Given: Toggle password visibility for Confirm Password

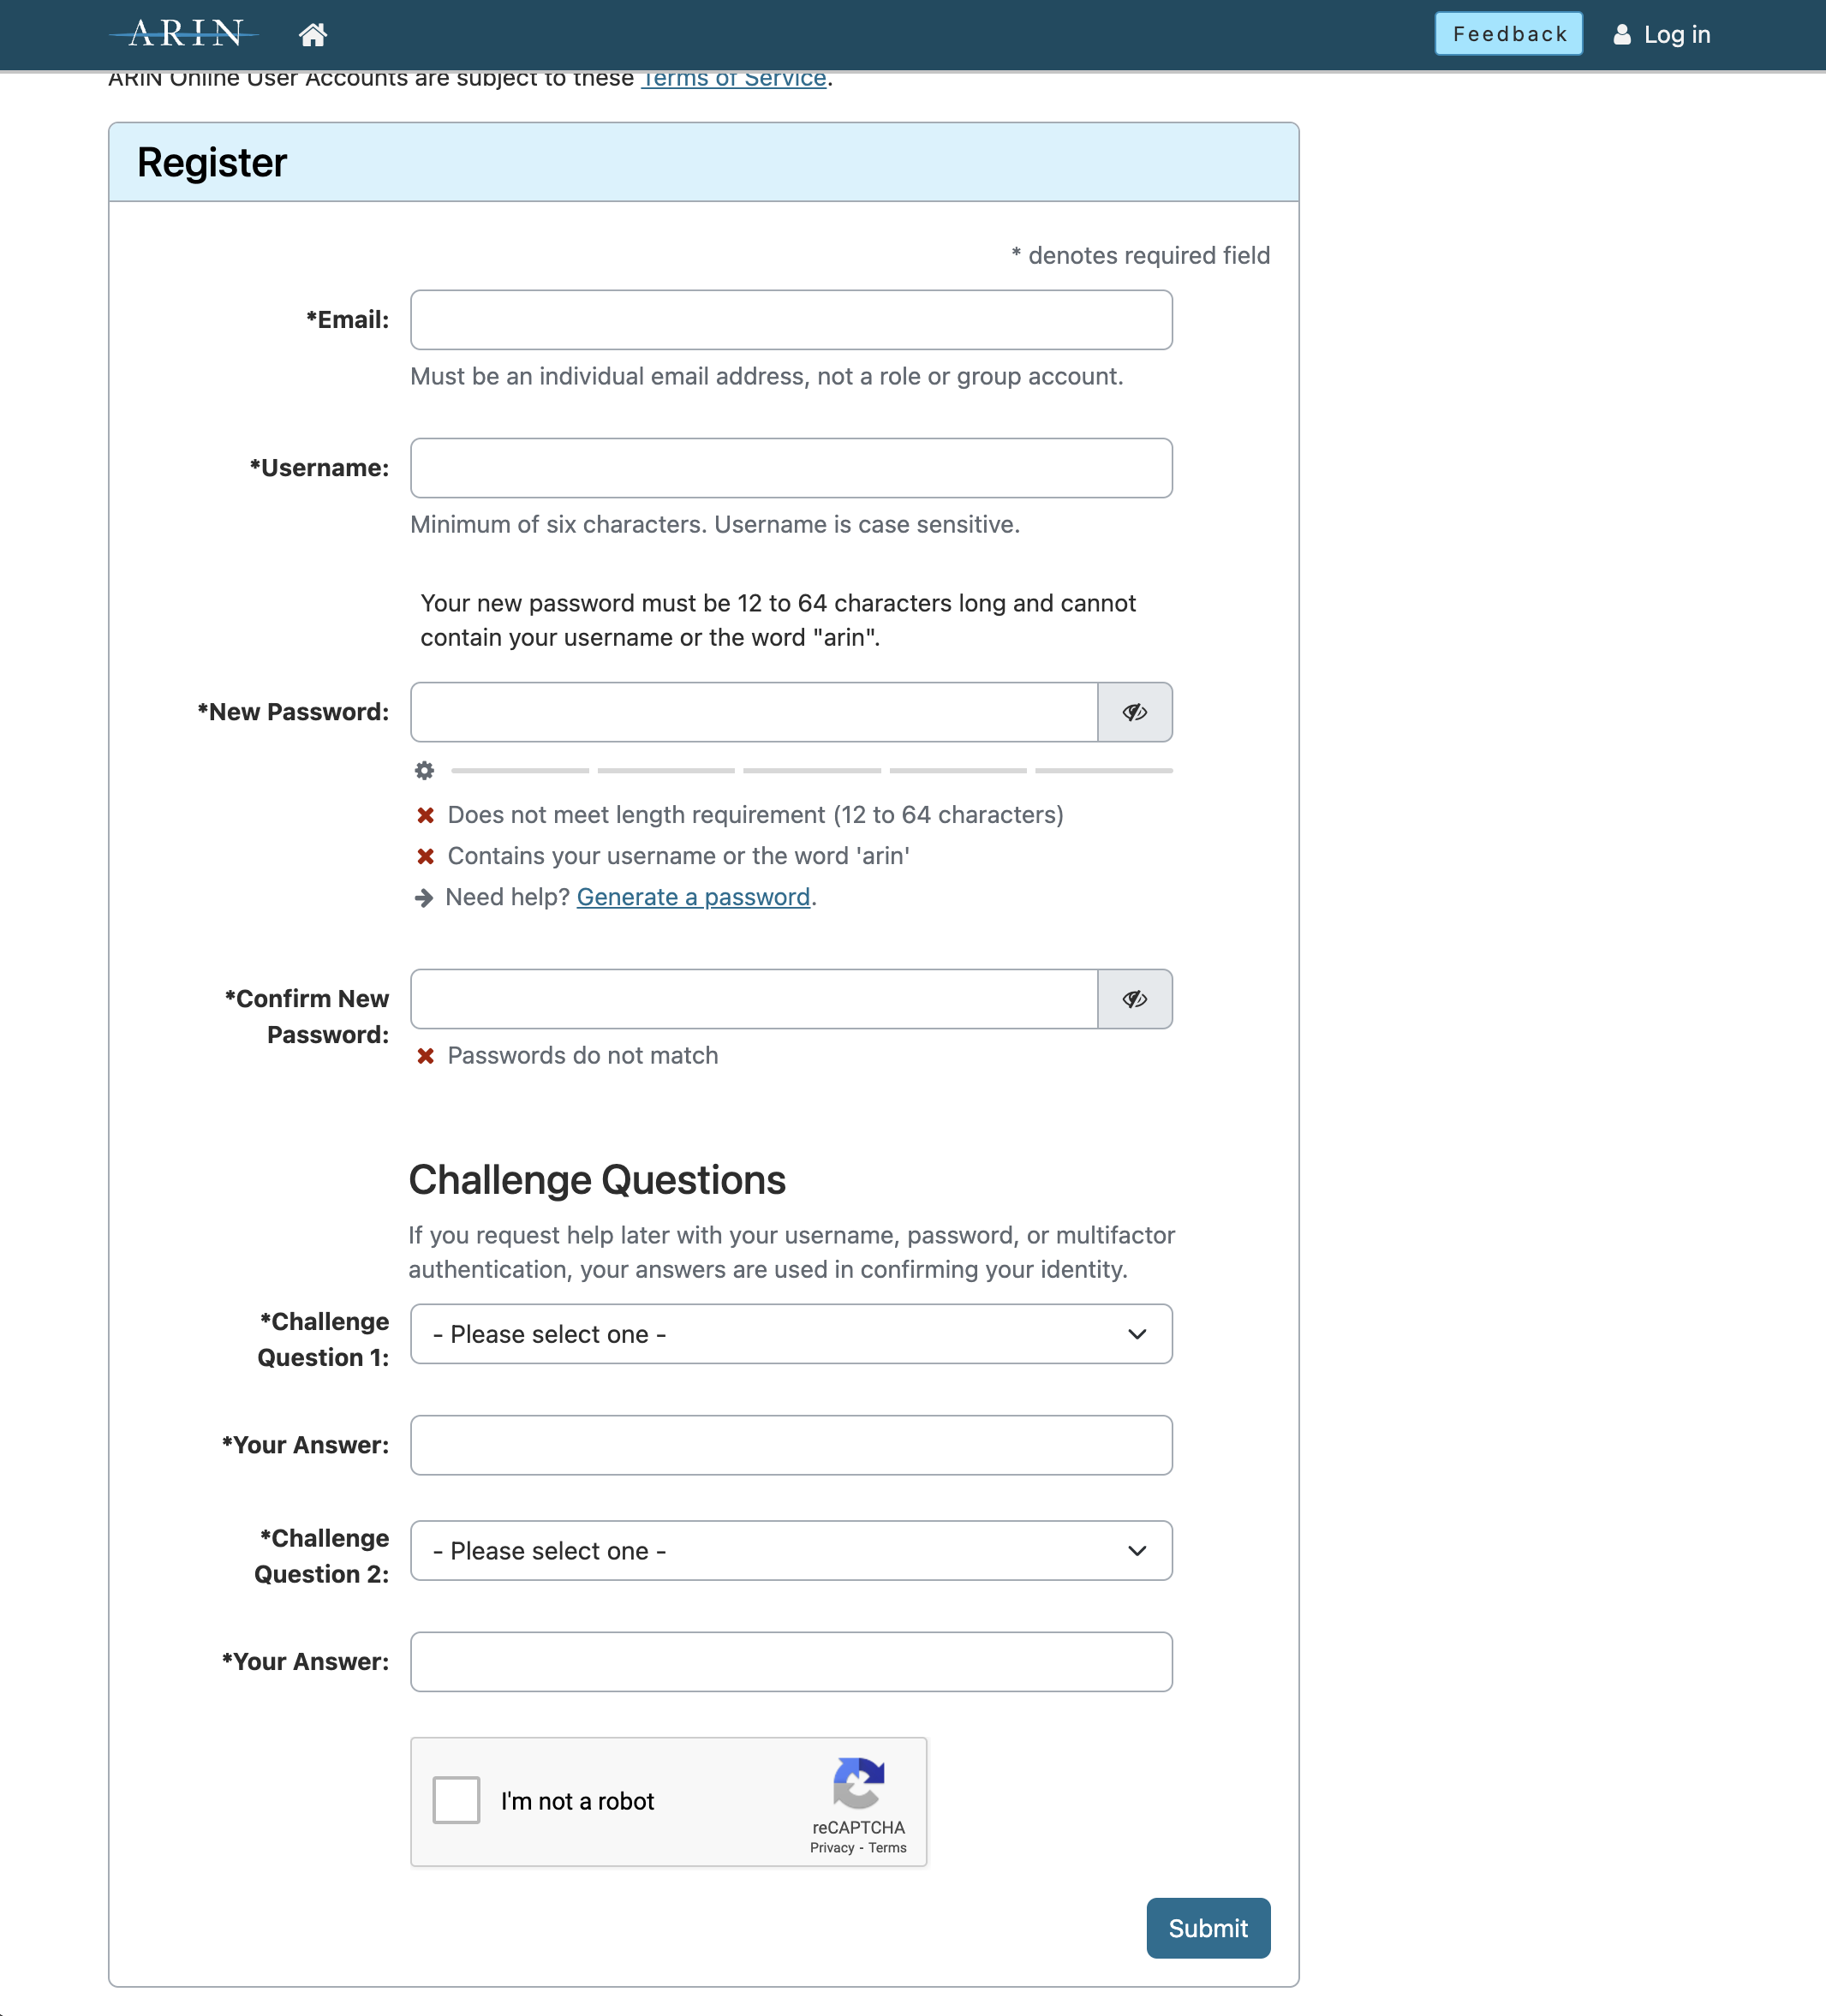Looking at the screenshot, I should [x=1134, y=998].
